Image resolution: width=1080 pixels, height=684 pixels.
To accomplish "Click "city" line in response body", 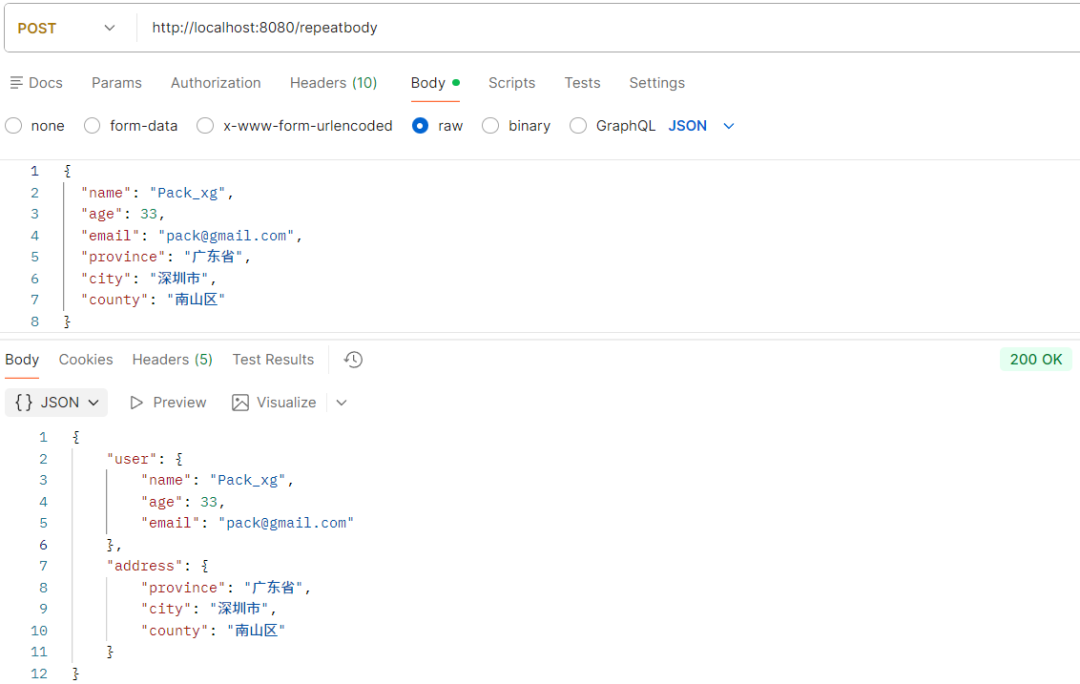I will (209, 609).
